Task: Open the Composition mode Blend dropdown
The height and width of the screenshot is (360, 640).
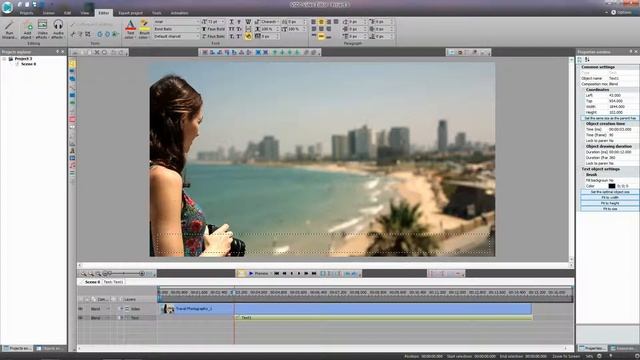Action: point(623,84)
